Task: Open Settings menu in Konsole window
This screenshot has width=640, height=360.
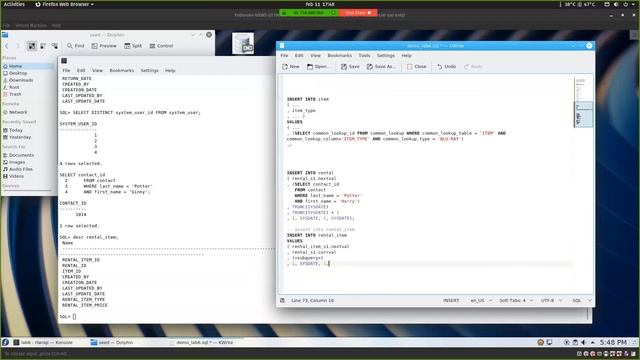Action: pos(149,71)
